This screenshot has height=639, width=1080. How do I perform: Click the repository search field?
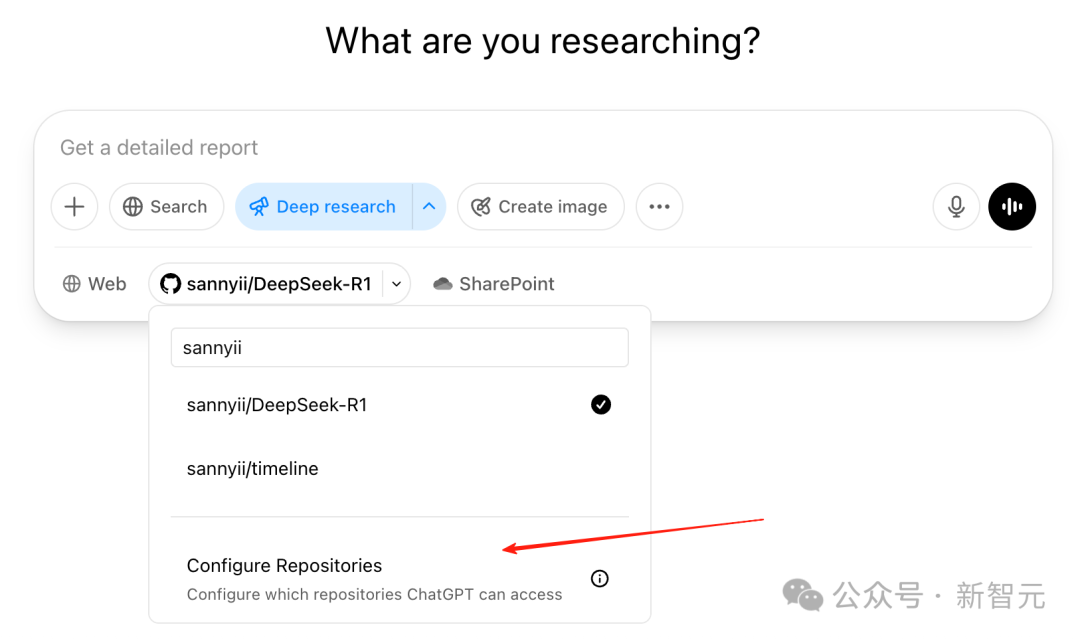click(399, 348)
